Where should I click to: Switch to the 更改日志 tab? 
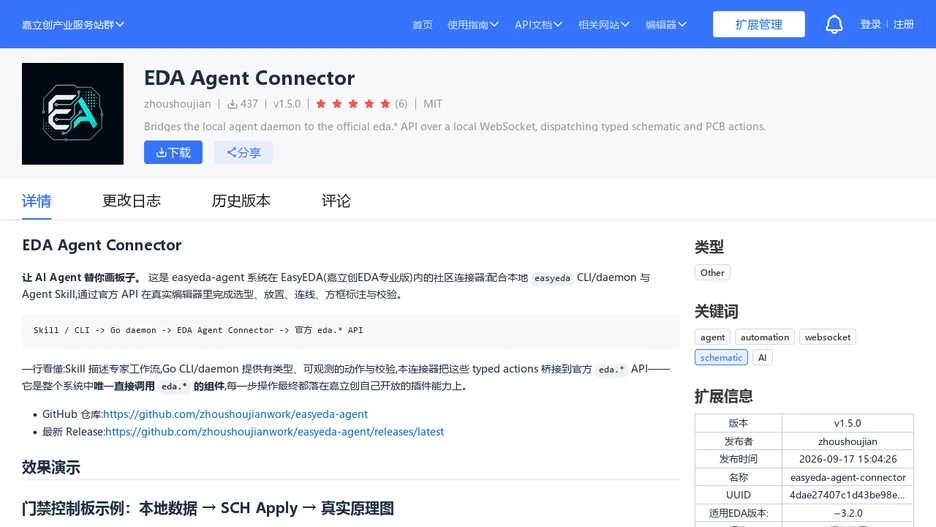click(131, 201)
